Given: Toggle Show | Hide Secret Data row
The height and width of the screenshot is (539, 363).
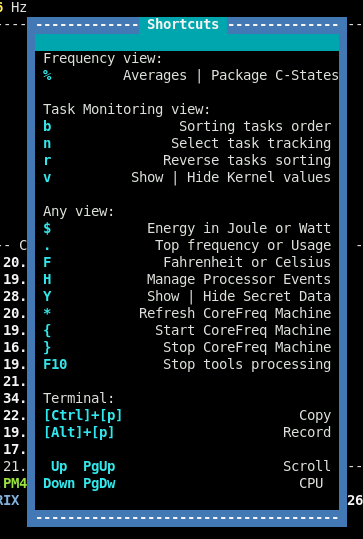Looking at the screenshot, I should [187, 297].
